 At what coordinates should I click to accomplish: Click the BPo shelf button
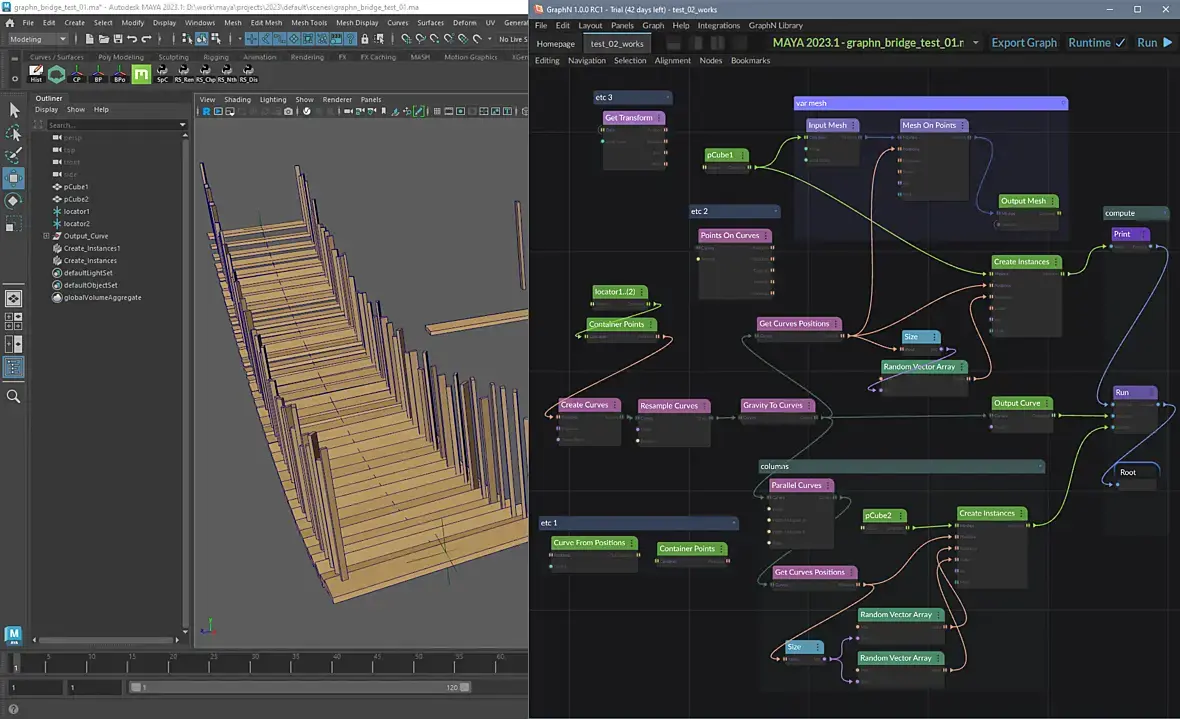pos(120,73)
